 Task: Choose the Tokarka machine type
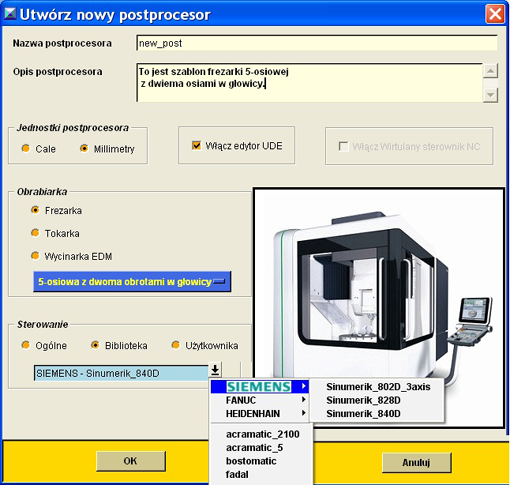[x=35, y=233]
